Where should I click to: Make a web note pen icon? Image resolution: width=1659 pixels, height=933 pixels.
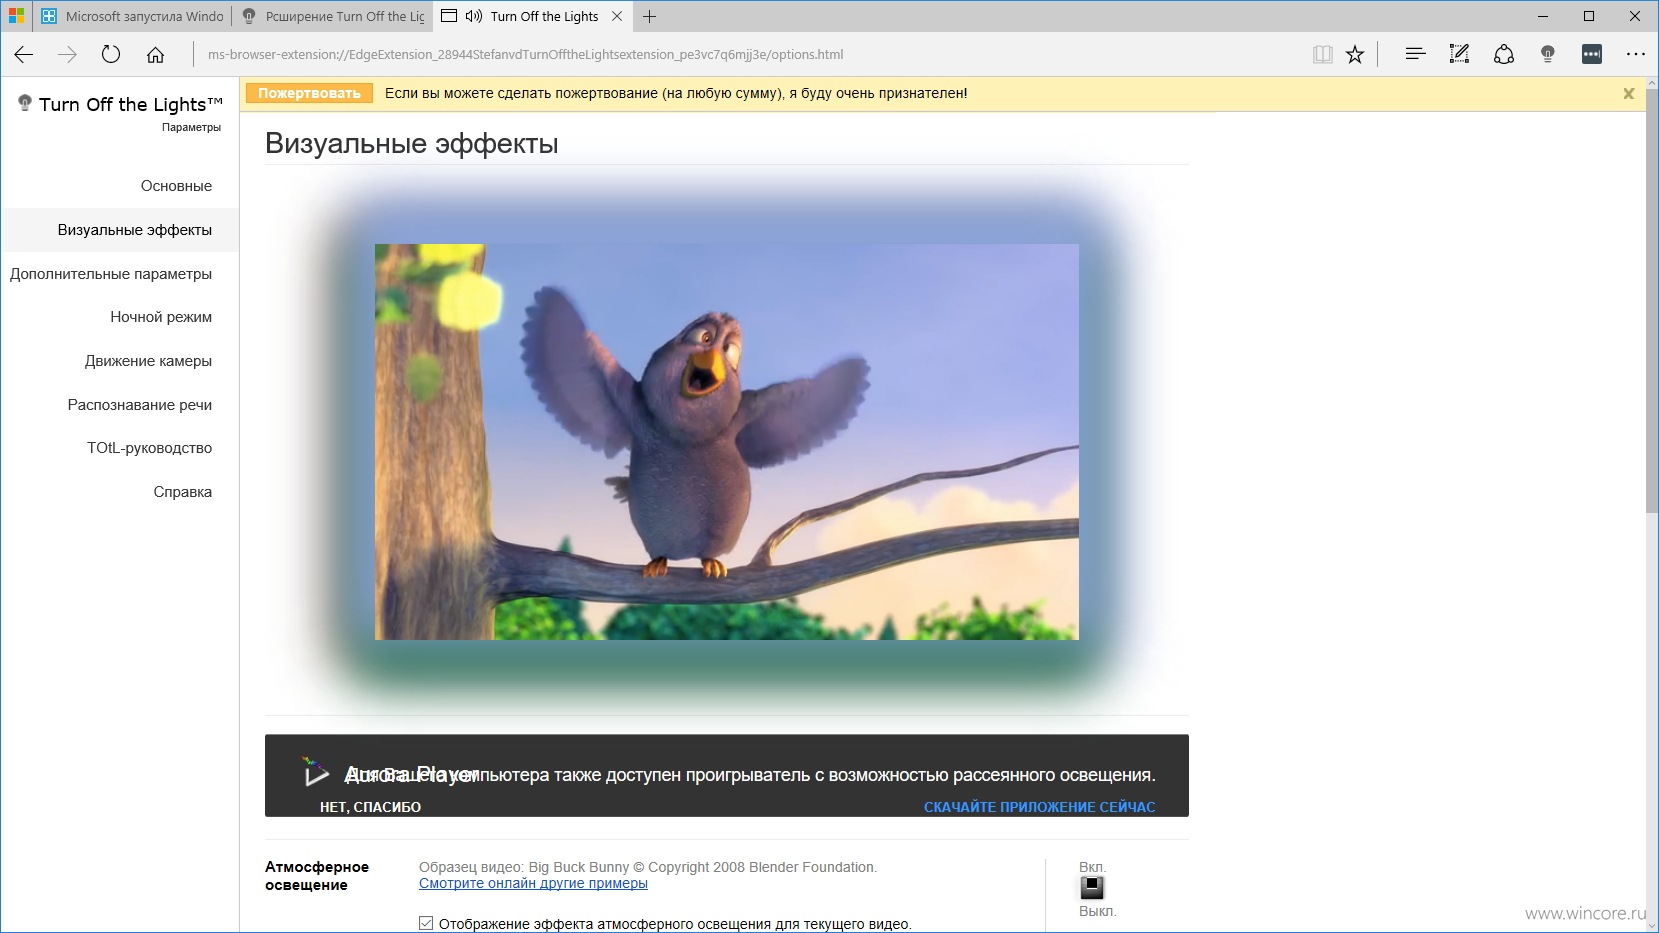point(1459,55)
